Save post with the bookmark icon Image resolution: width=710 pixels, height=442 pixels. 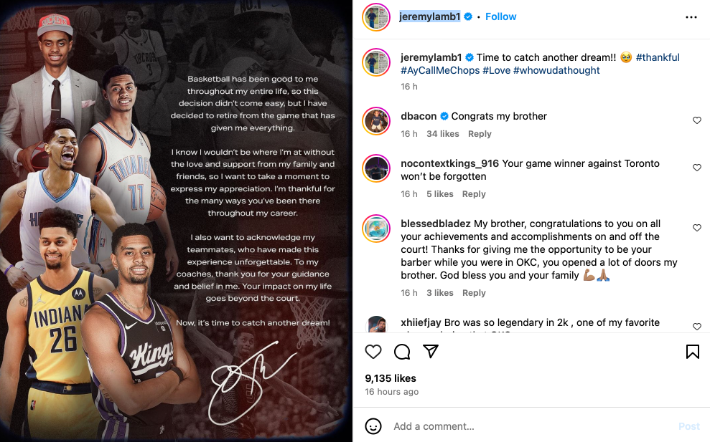click(692, 352)
